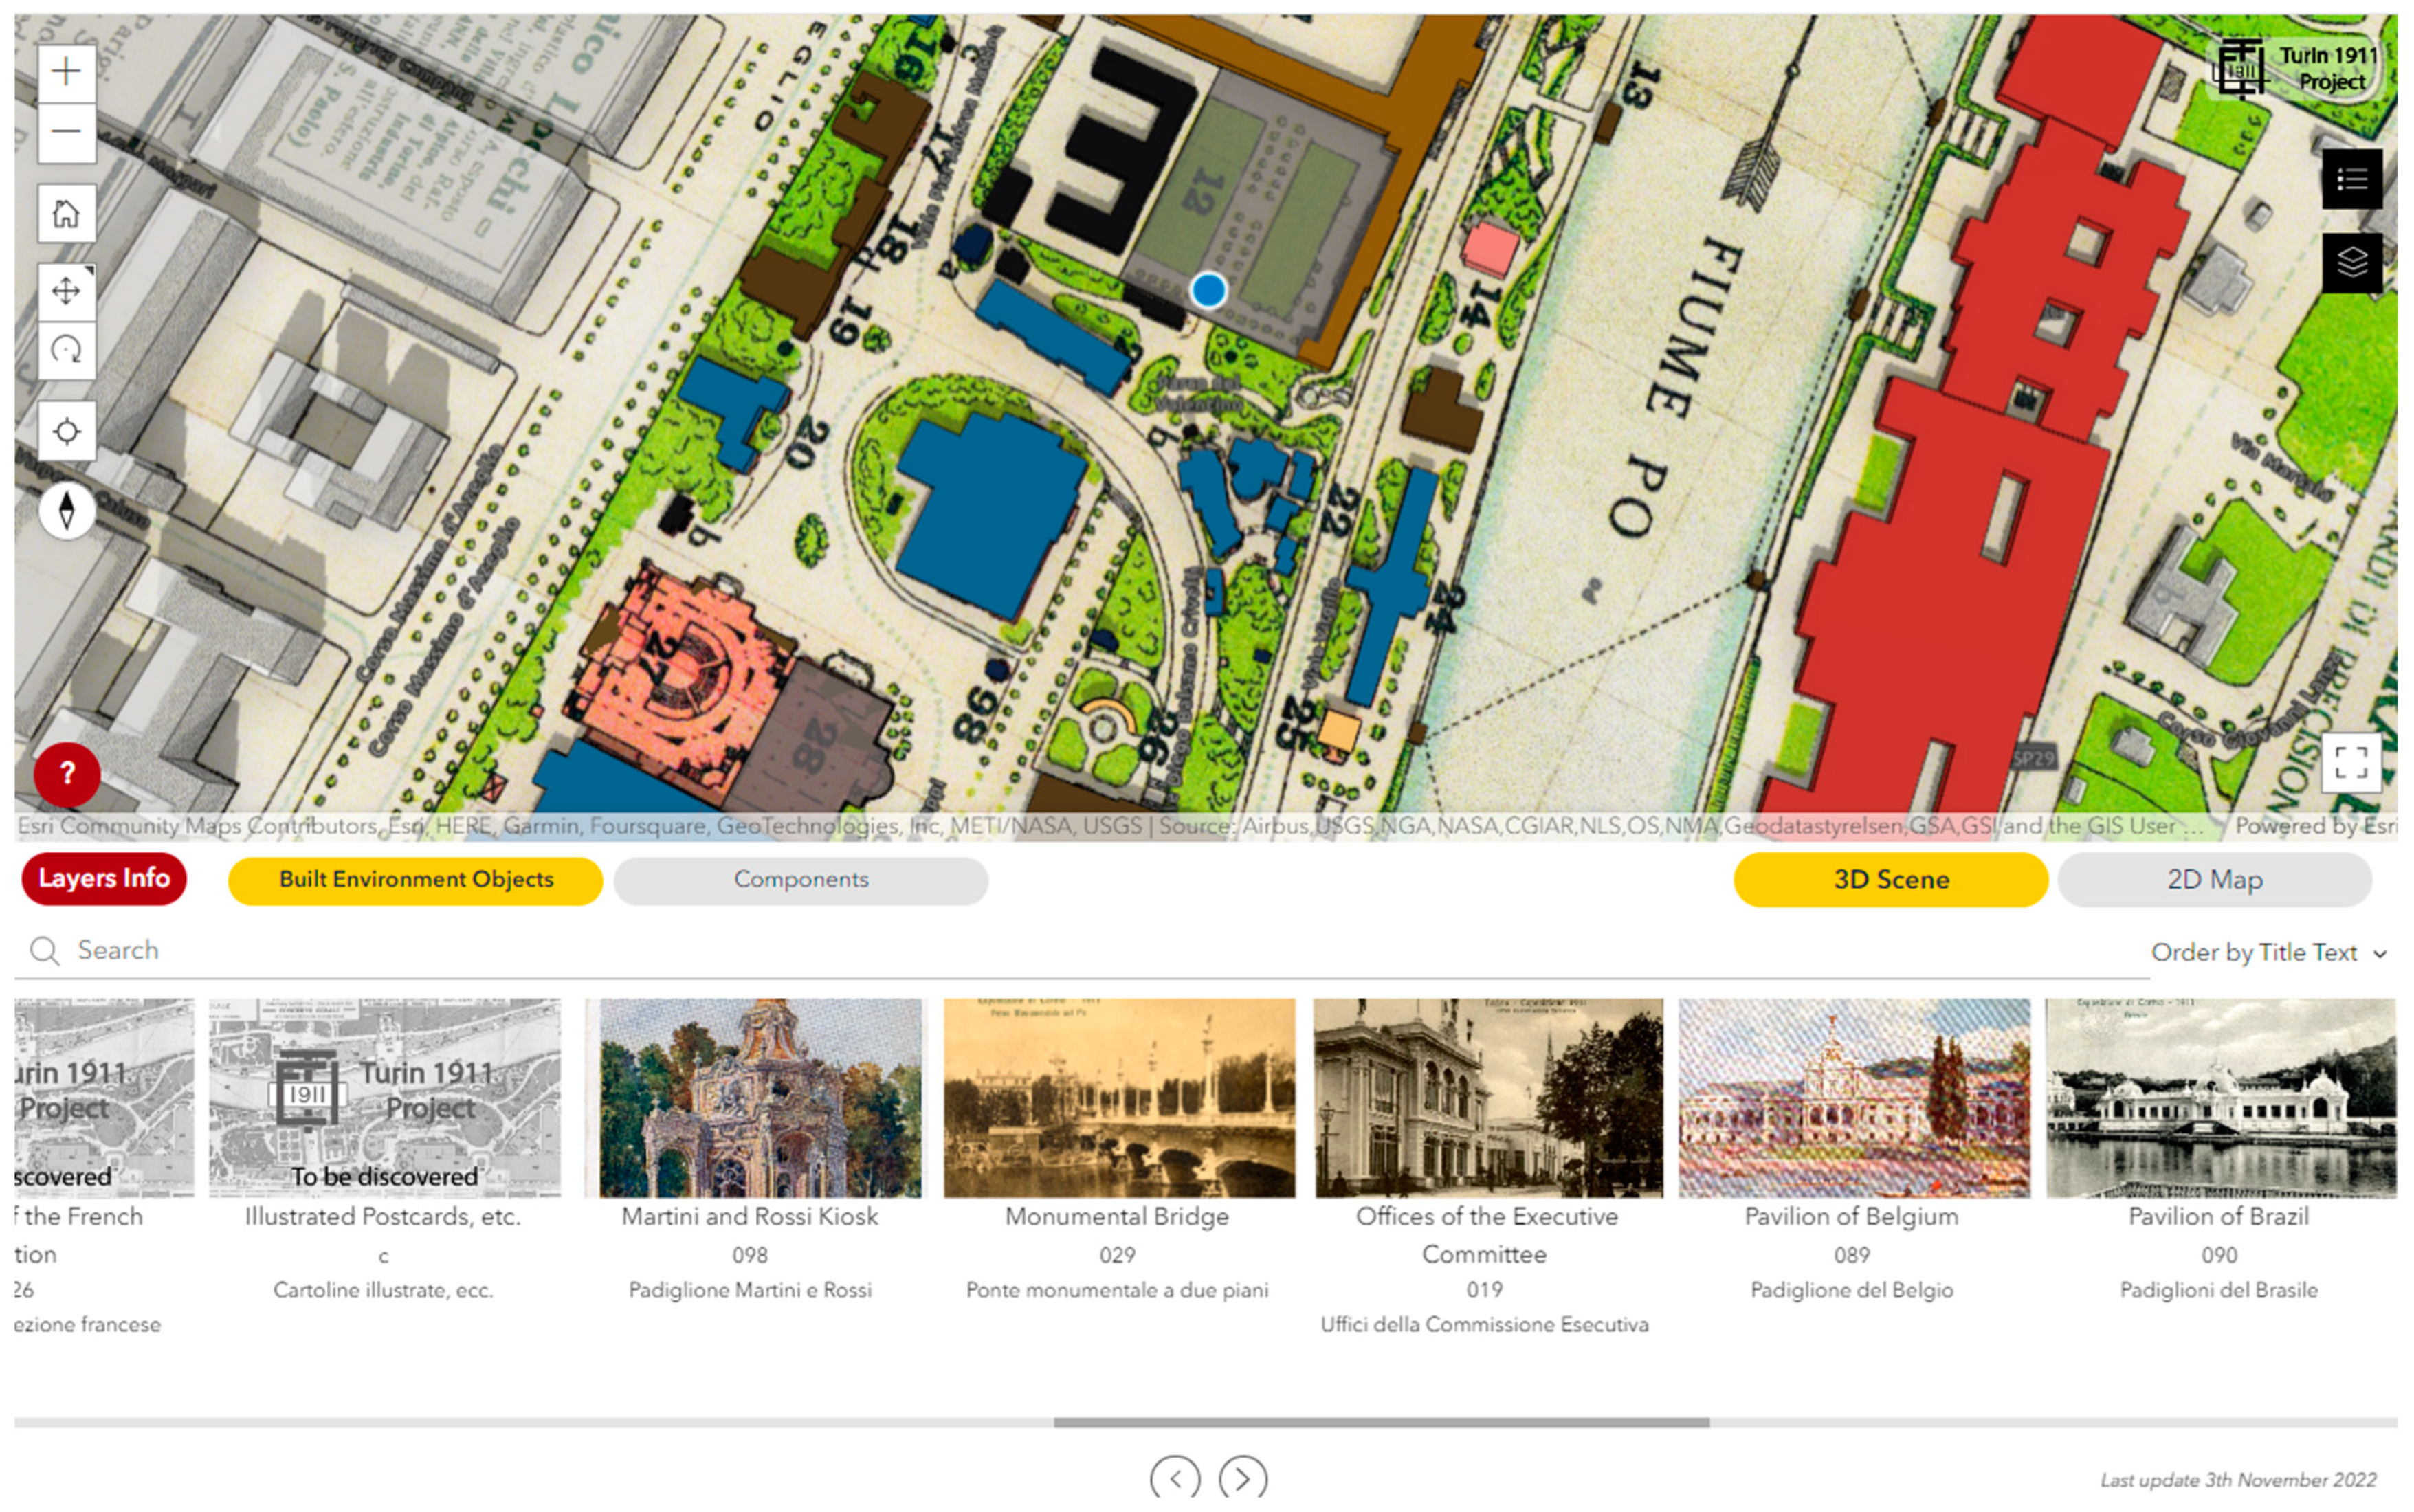Image resolution: width=2414 pixels, height=1512 pixels.
Task: Select the Built Environment Objects tab
Action: 415,880
